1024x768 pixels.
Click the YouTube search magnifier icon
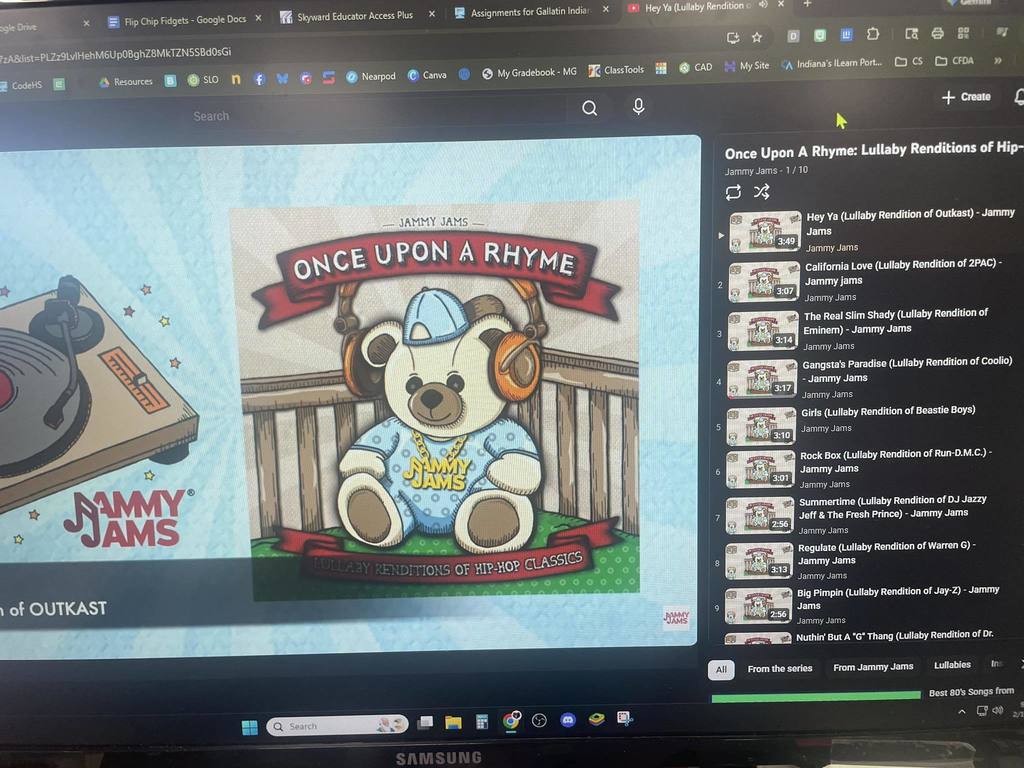(590, 109)
